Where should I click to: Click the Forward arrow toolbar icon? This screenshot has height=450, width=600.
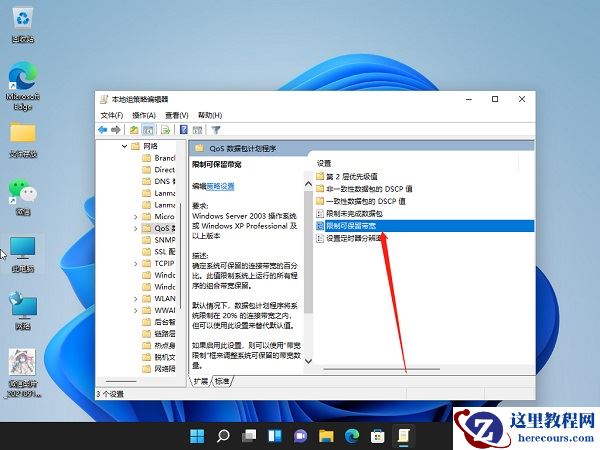click(x=116, y=130)
